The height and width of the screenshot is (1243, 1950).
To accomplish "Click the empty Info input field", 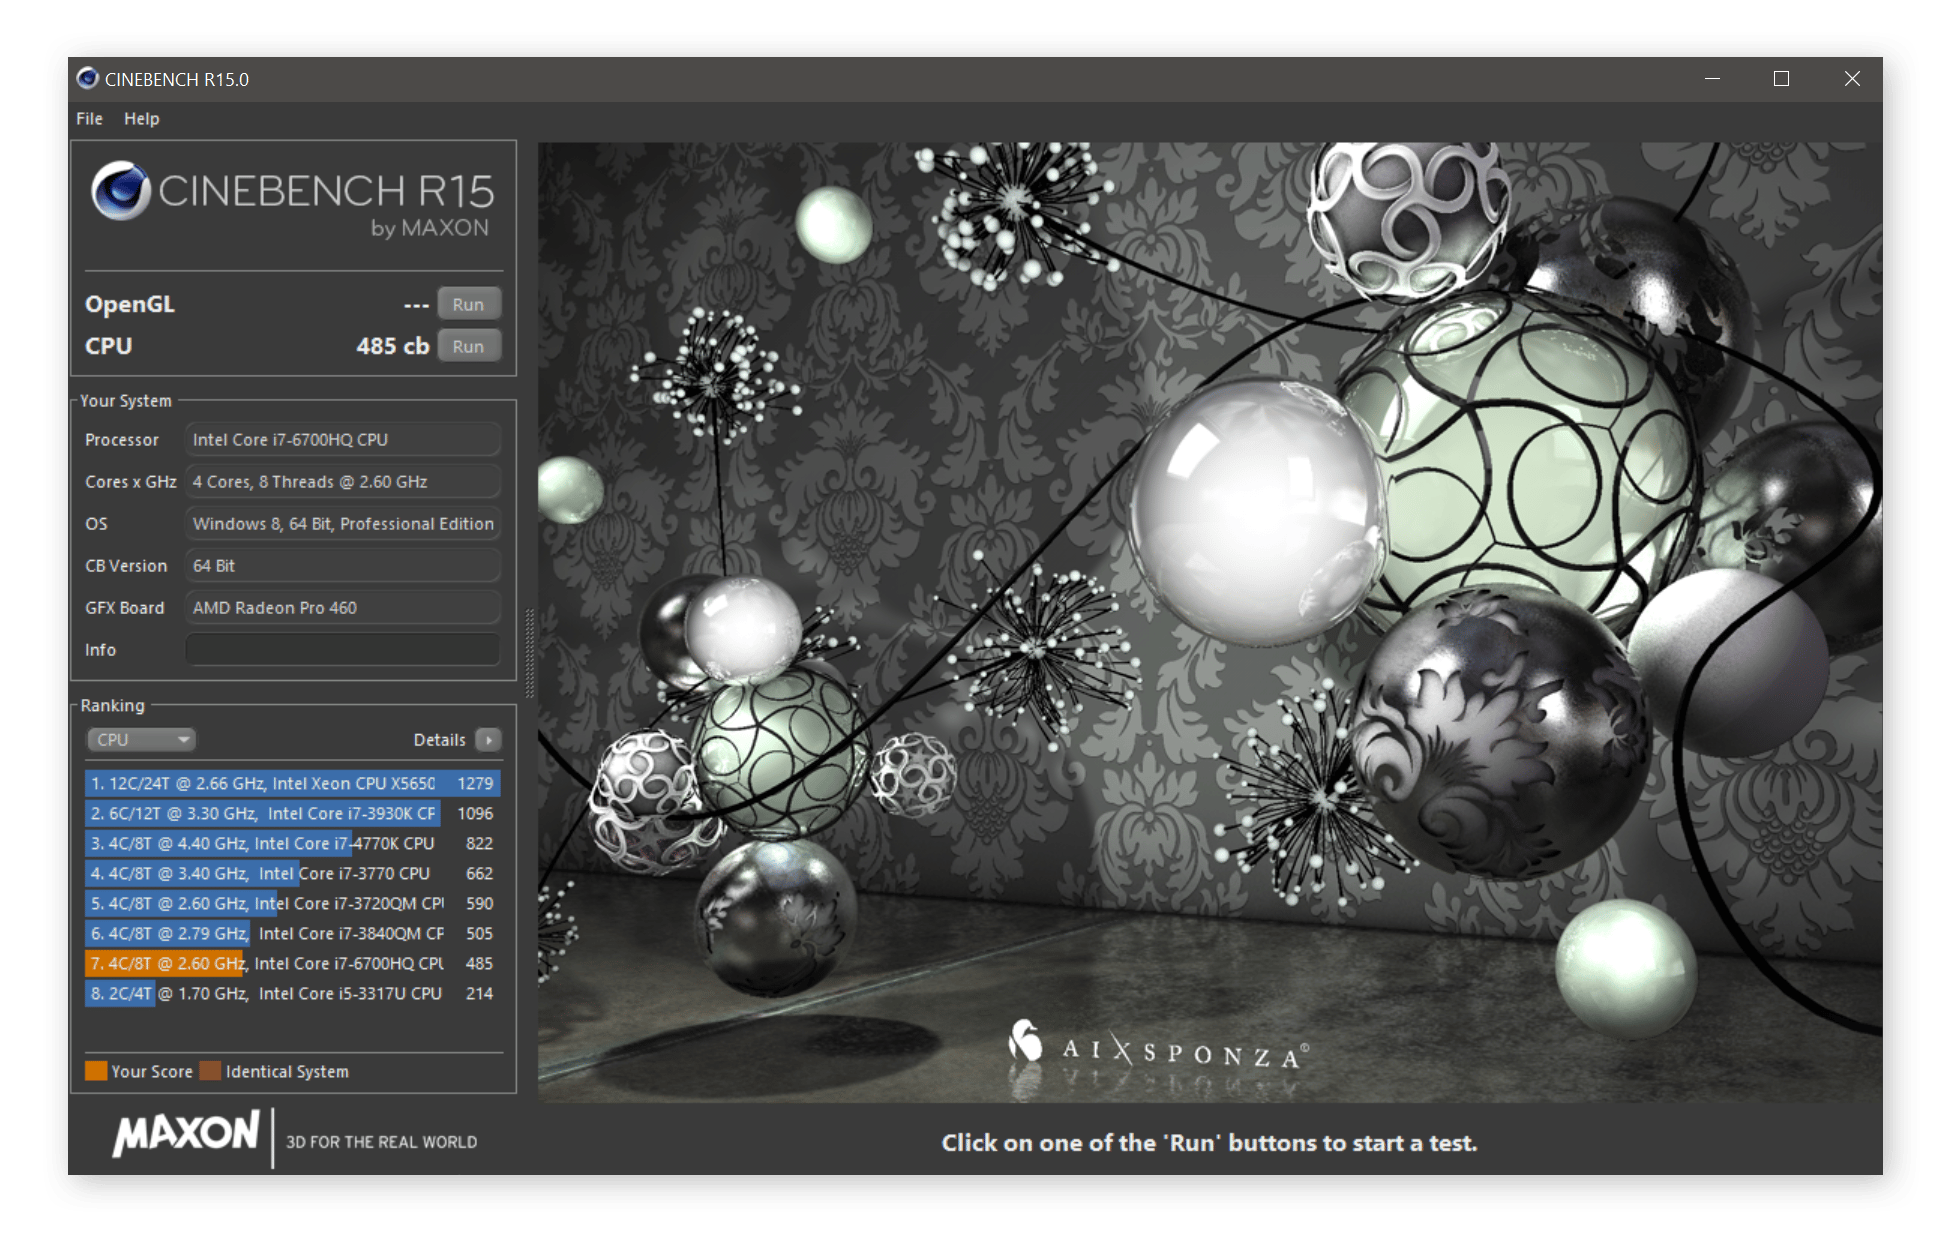I will (342, 650).
